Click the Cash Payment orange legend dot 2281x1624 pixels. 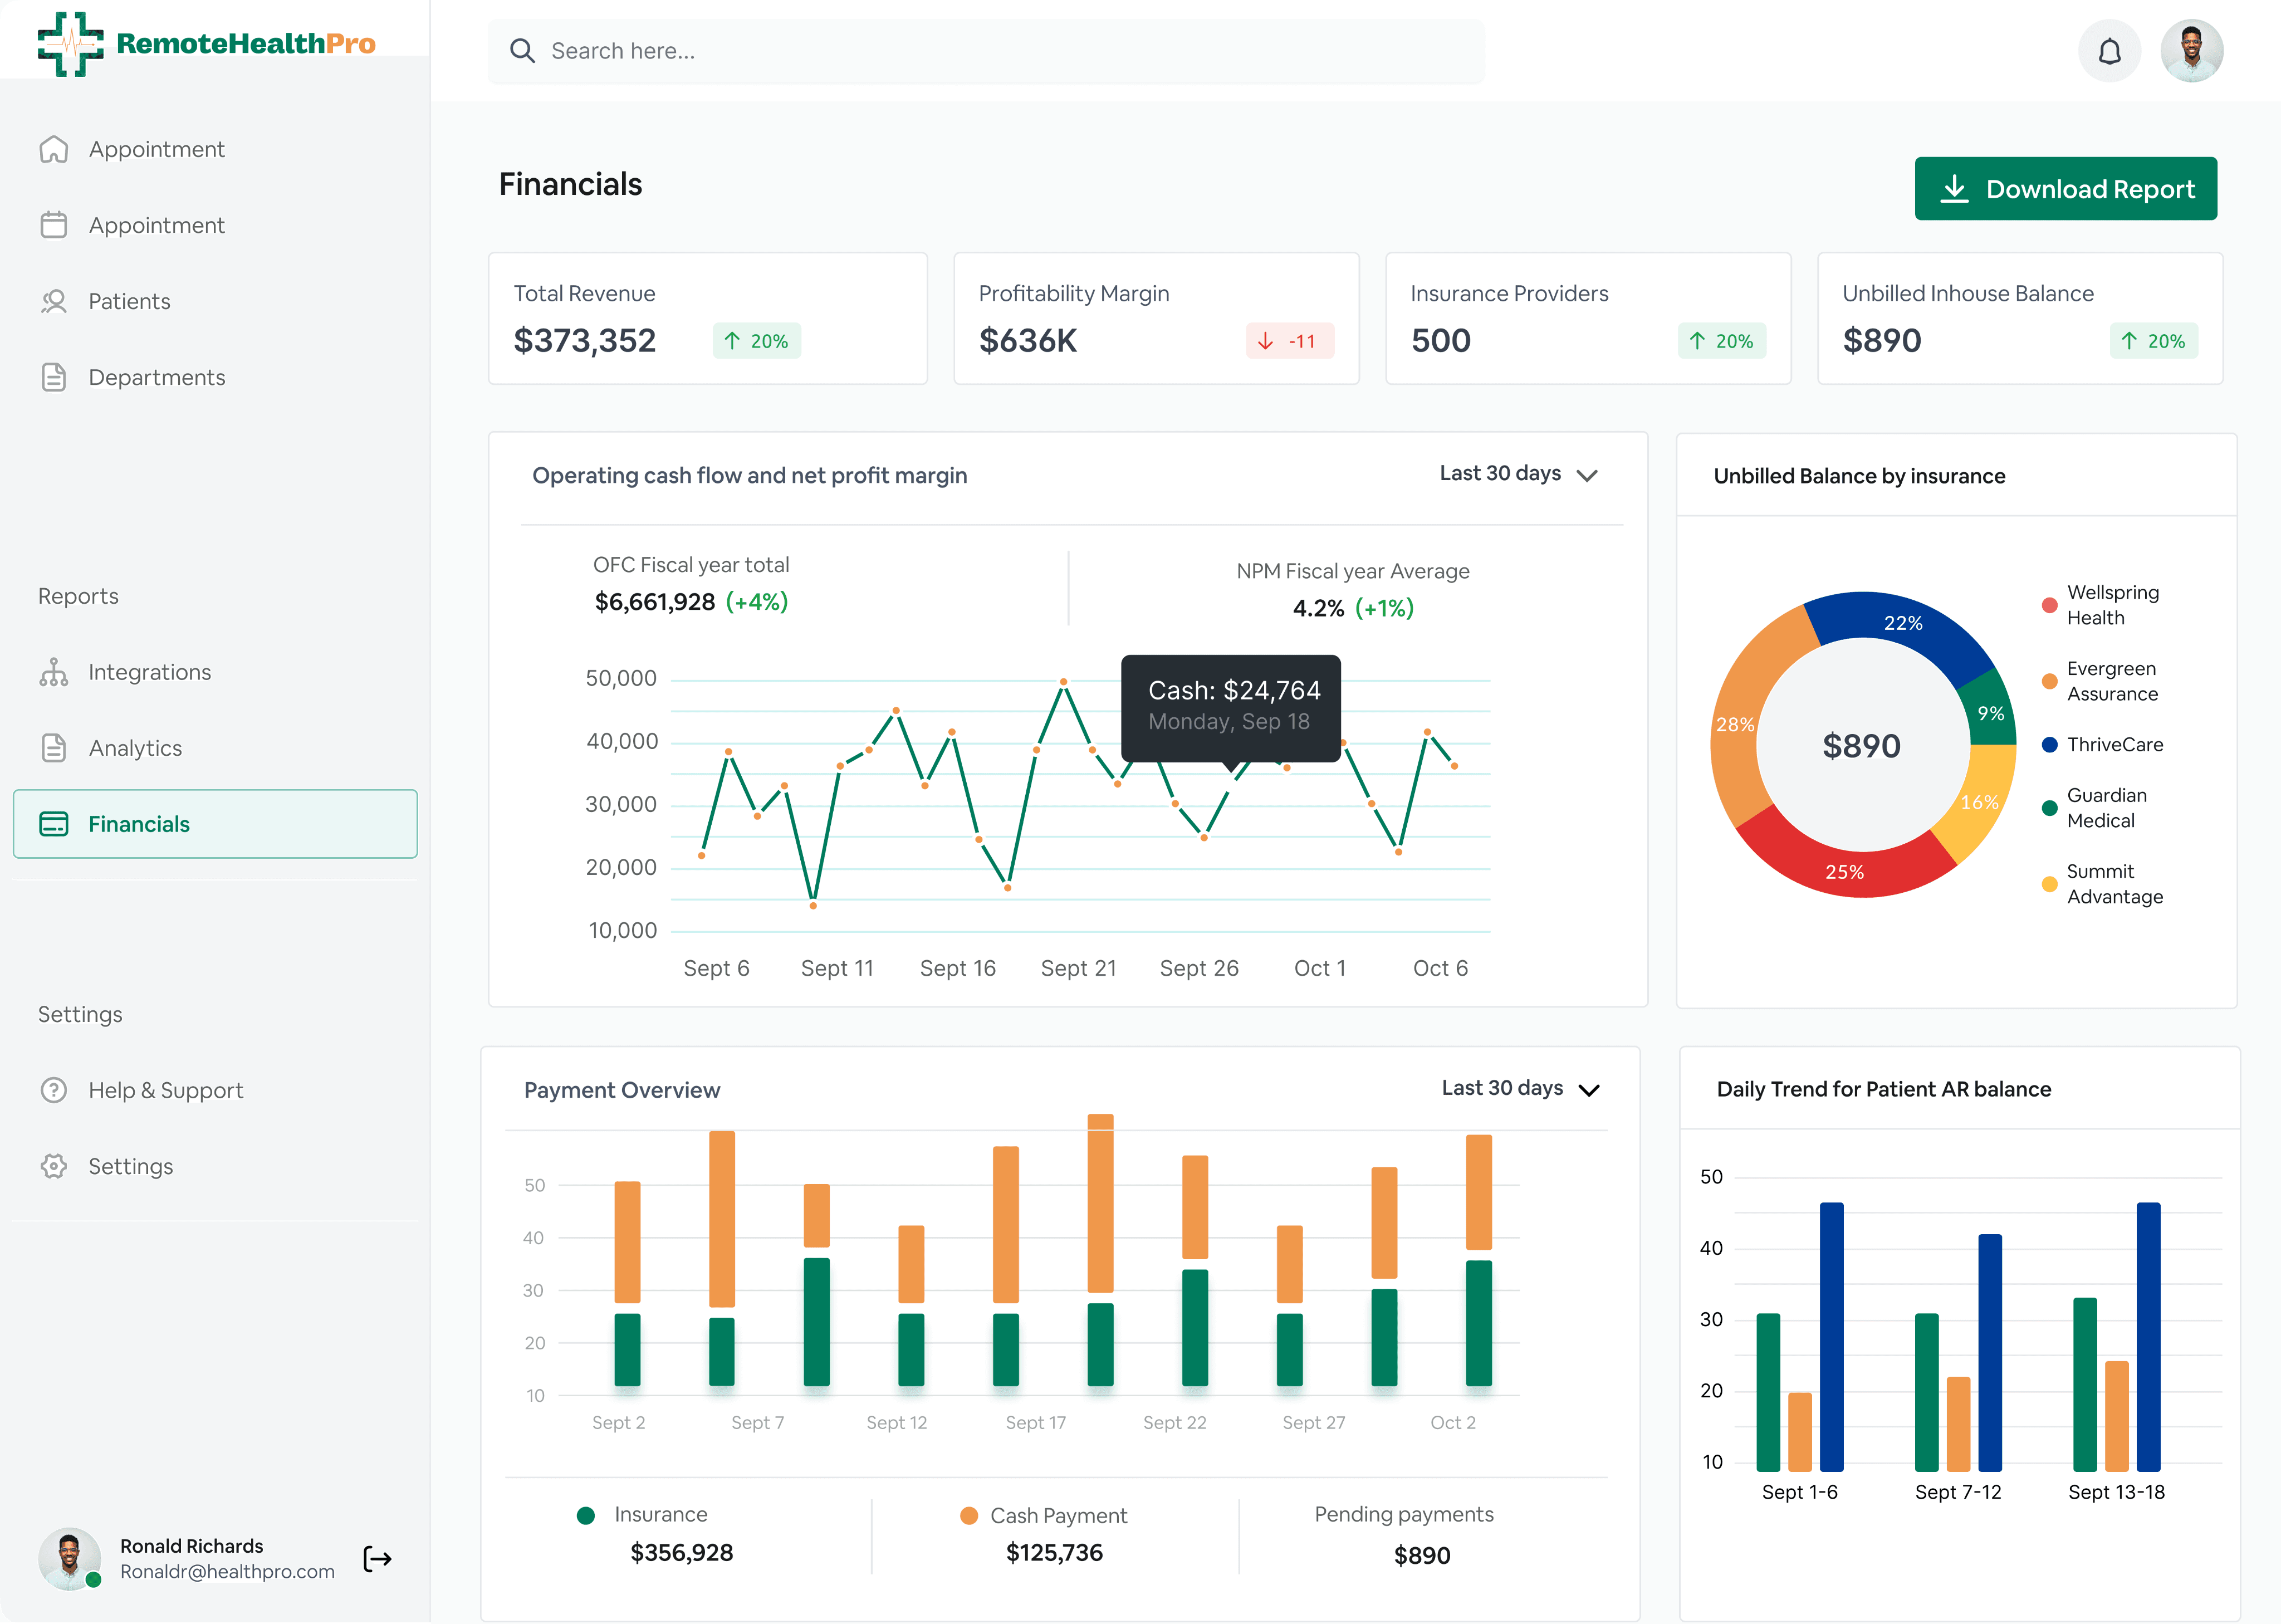[x=968, y=1516]
